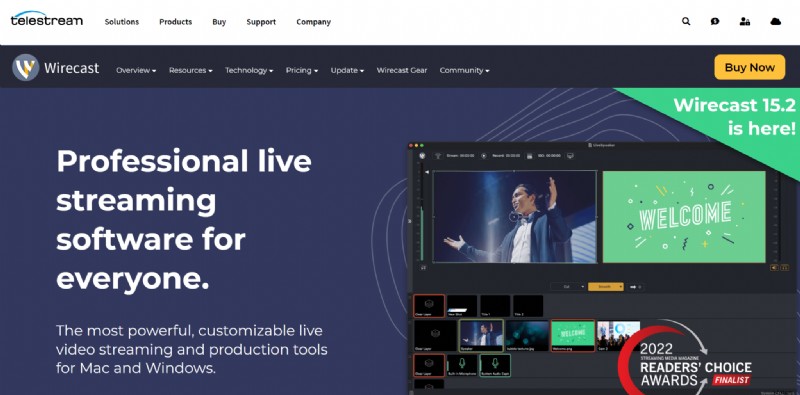Expand the Overview dropdown
The width and height of the screenshot is (800, 395).
pyautogui.click(x=136, y=70)
